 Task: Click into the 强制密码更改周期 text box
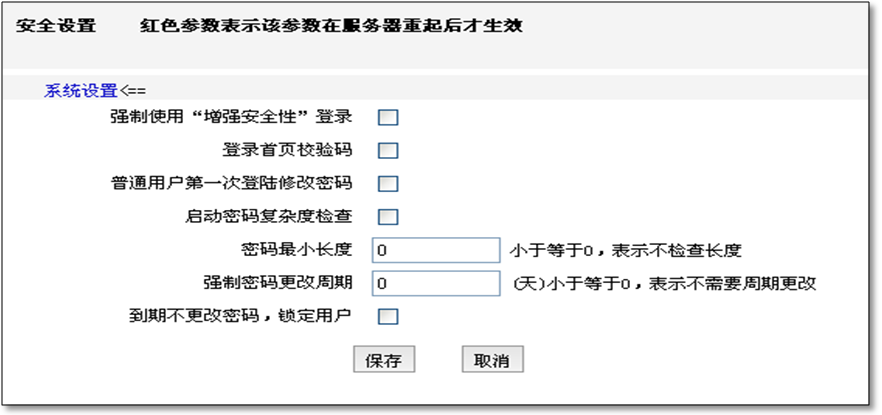435,283
